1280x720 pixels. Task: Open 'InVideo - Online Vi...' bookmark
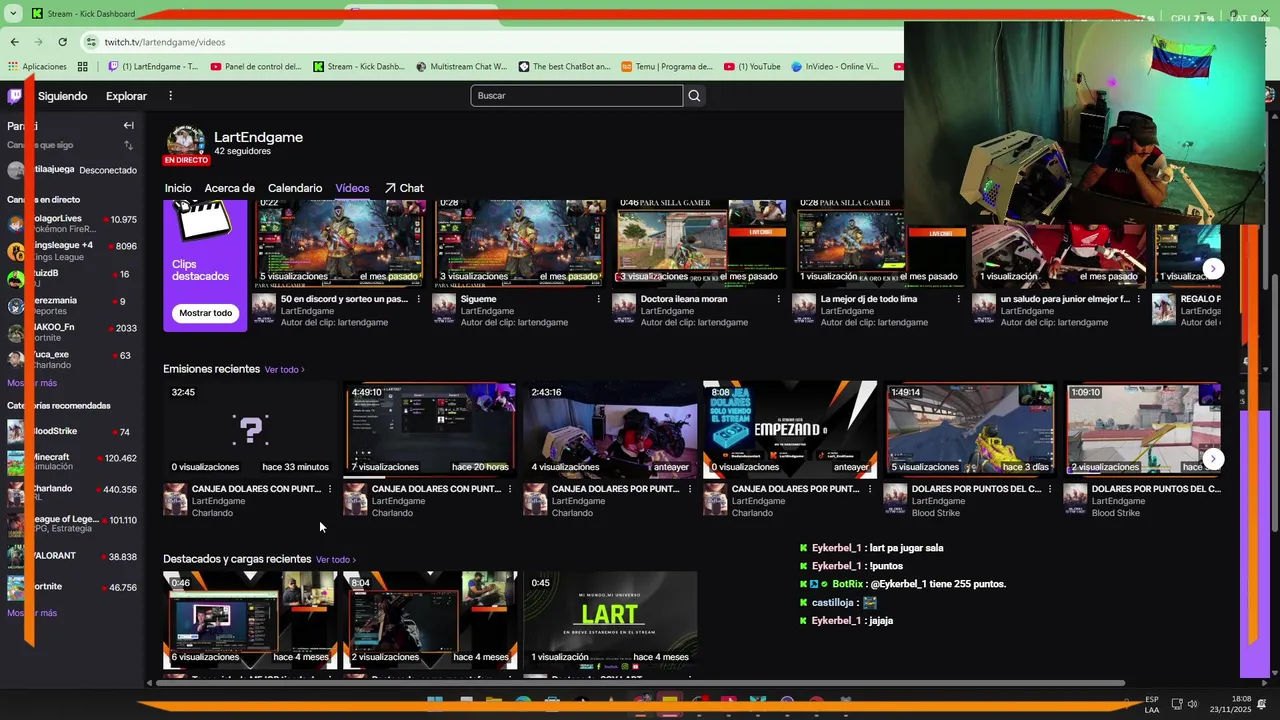pos(835,67)
